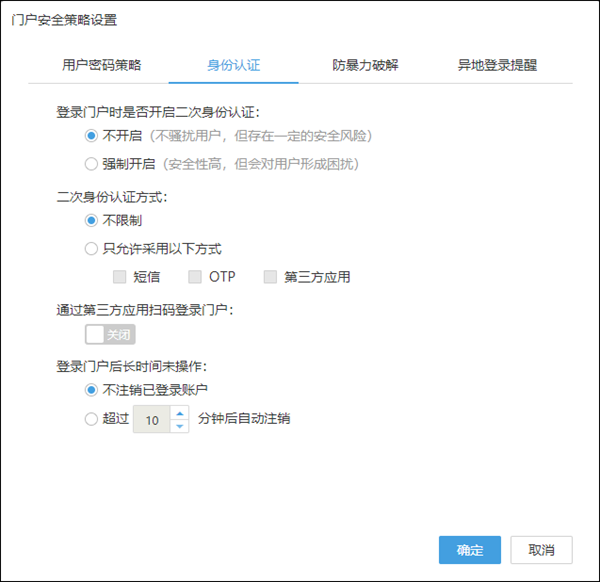This screenshot has width=600, height=582.
Task: Switch to the 用户密码策略 tab
Action: point(102,65)
